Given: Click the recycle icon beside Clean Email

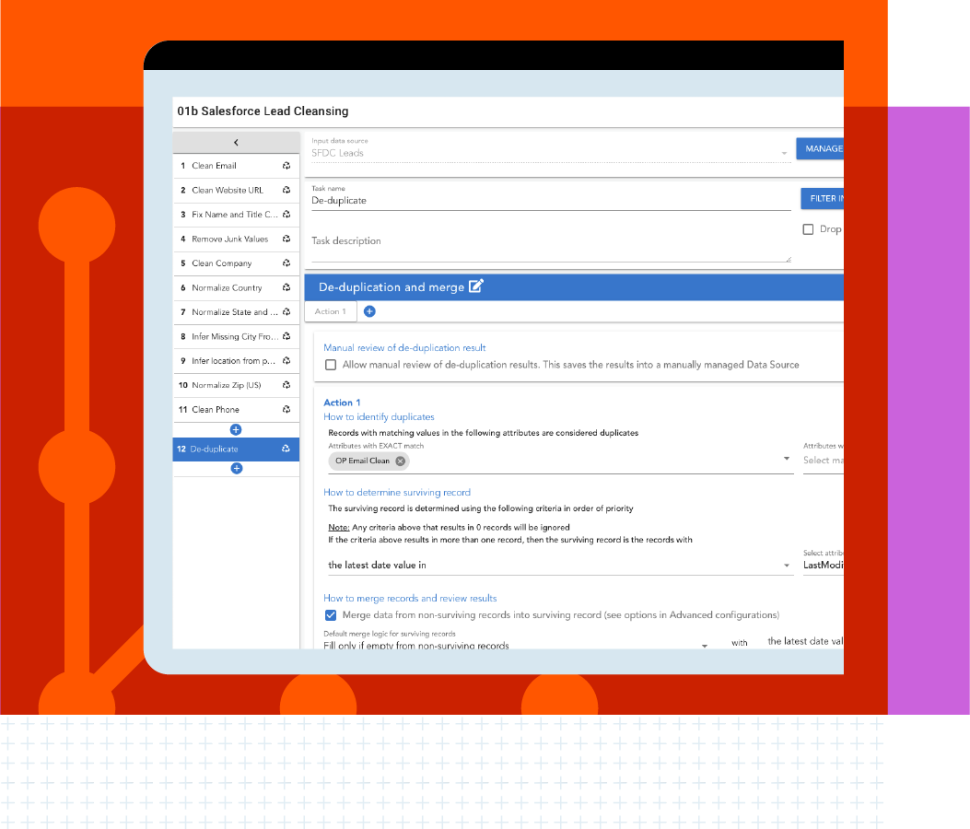Looking at the screenshot, I should pos(288,166).
